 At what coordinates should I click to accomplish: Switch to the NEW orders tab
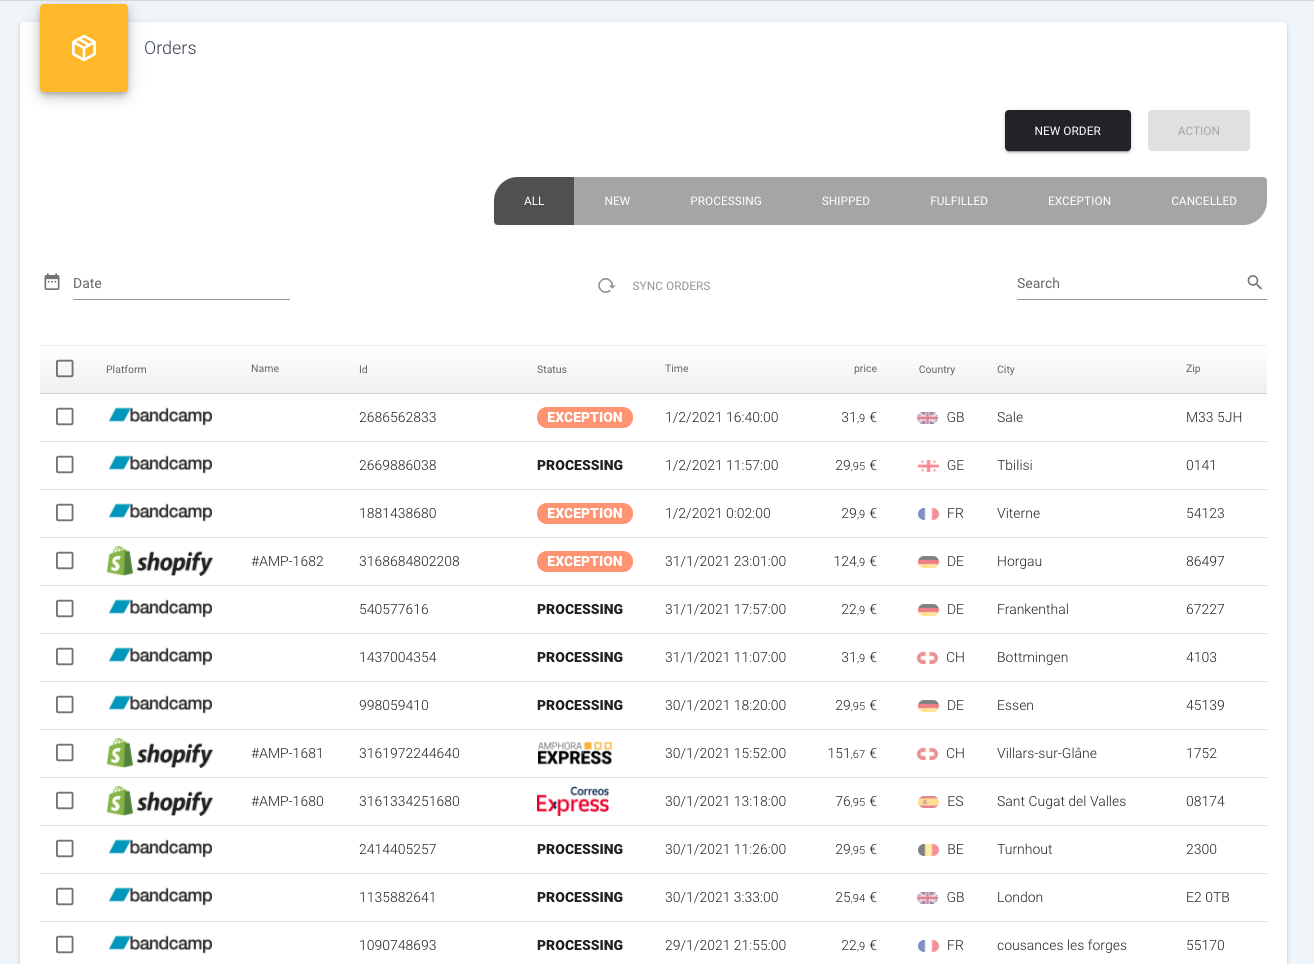coord(617,201)
